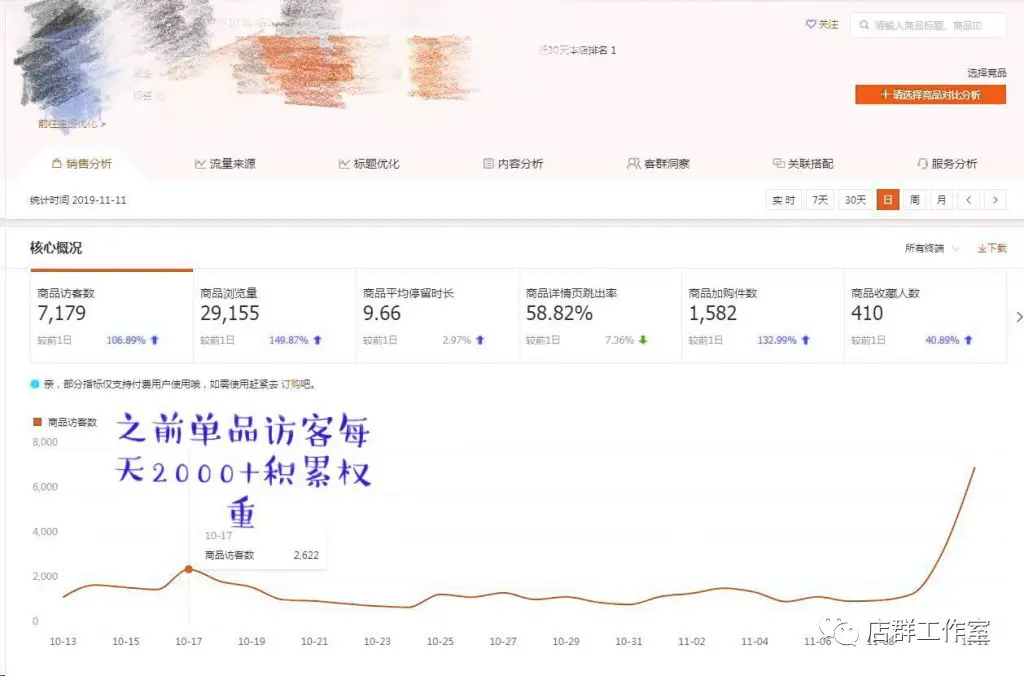The width and height of the screenshot is (1024, 676).
Task: Click the chart icon beside 标题优化
Action: click(344, 164)
